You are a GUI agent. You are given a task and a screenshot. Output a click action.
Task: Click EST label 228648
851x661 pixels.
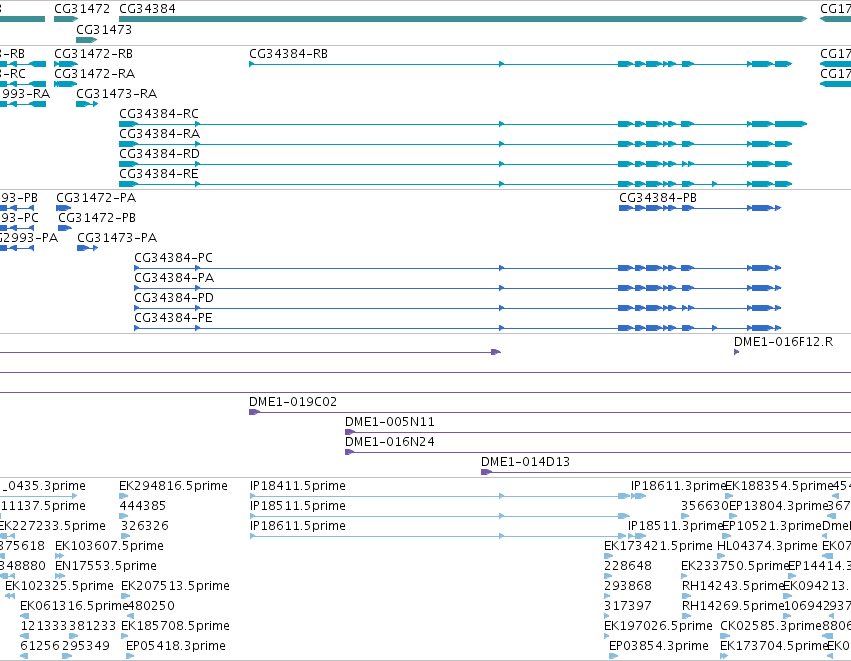(628, 566)
